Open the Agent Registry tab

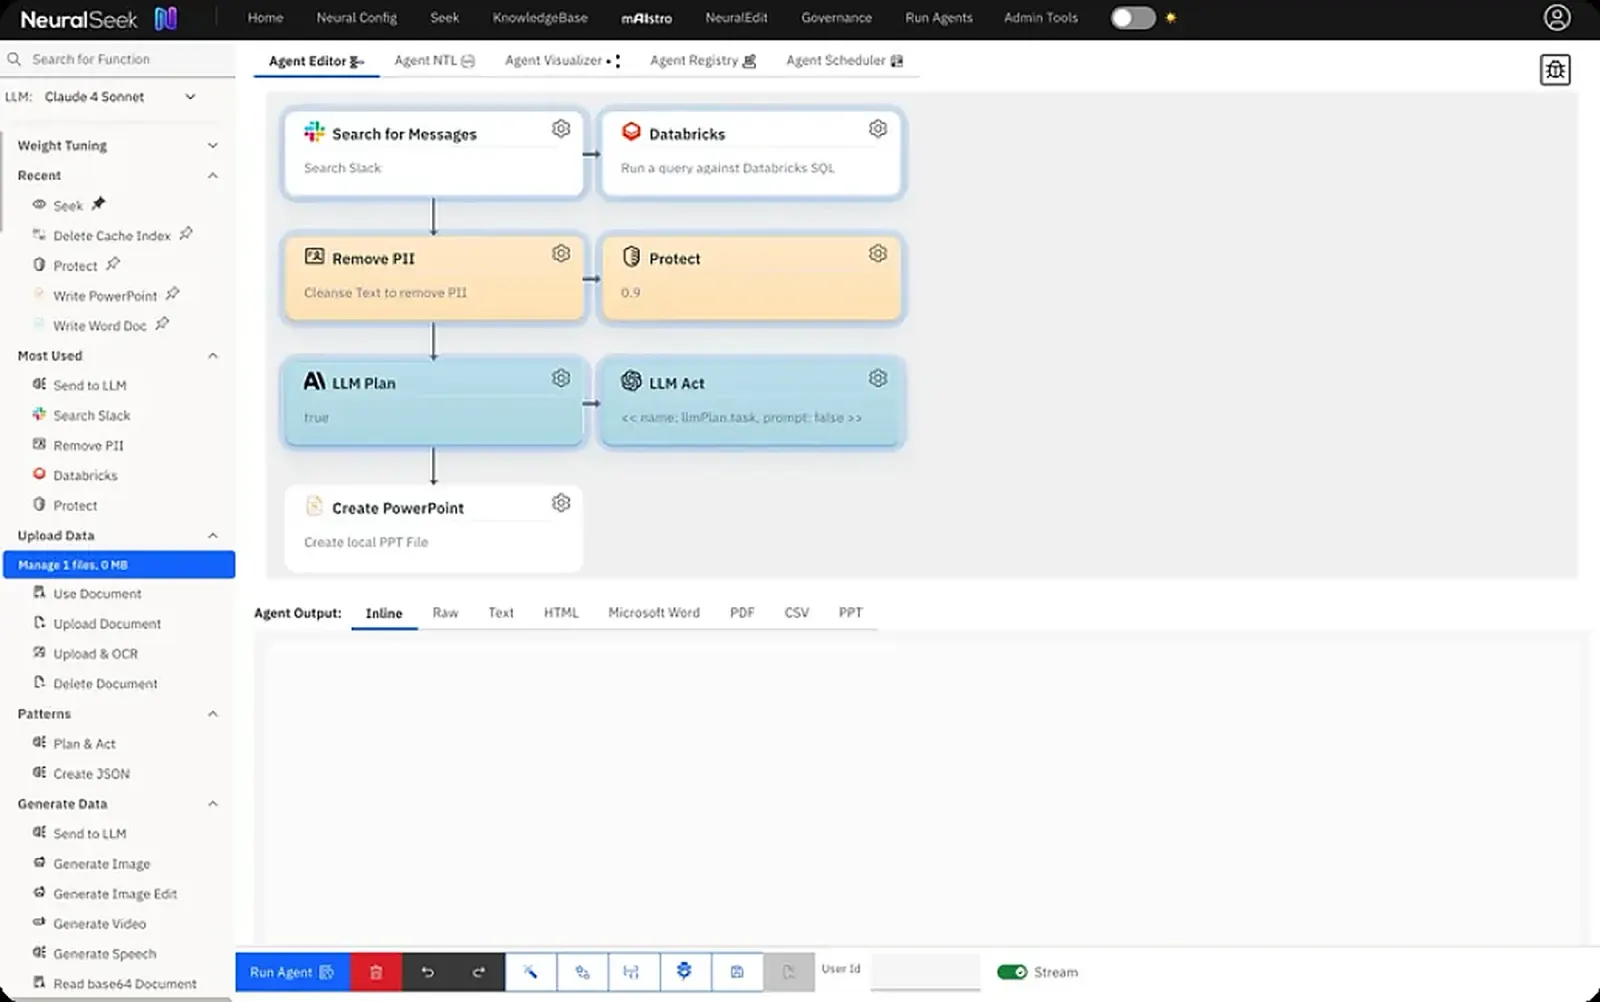(x=703, y=61)
